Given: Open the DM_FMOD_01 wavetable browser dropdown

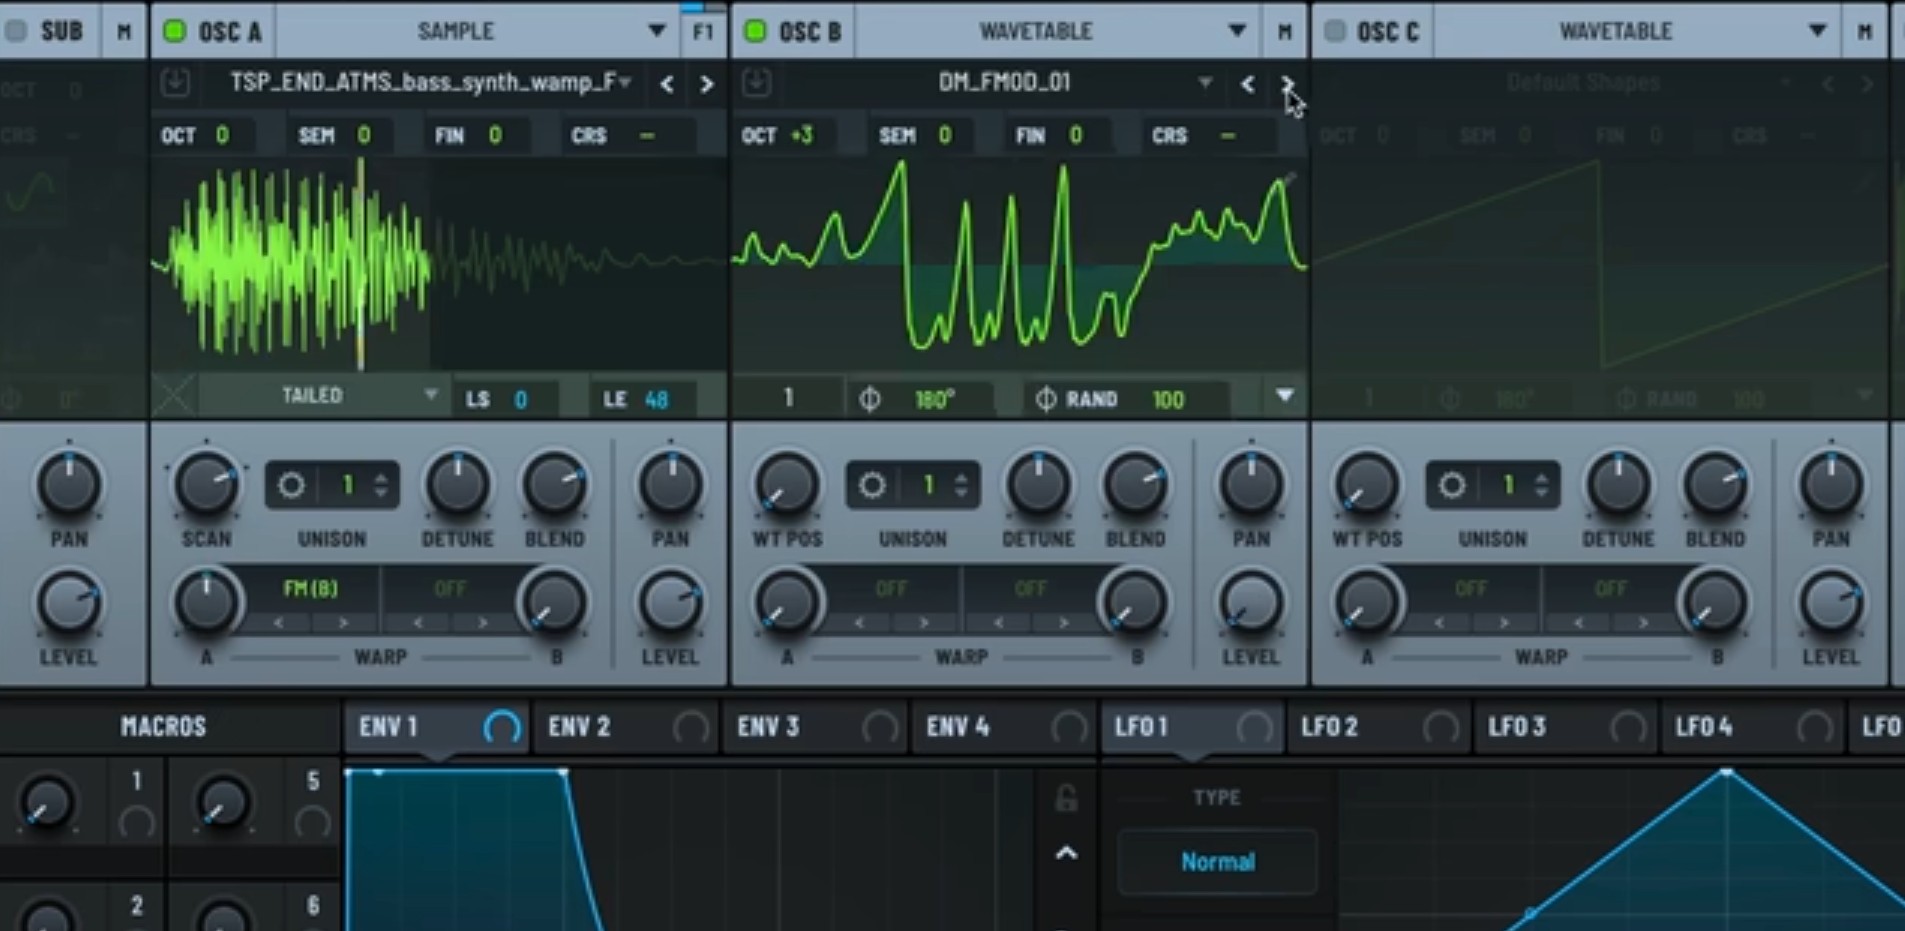Looking at the screenshot, I should click(x=1207, y=84).
